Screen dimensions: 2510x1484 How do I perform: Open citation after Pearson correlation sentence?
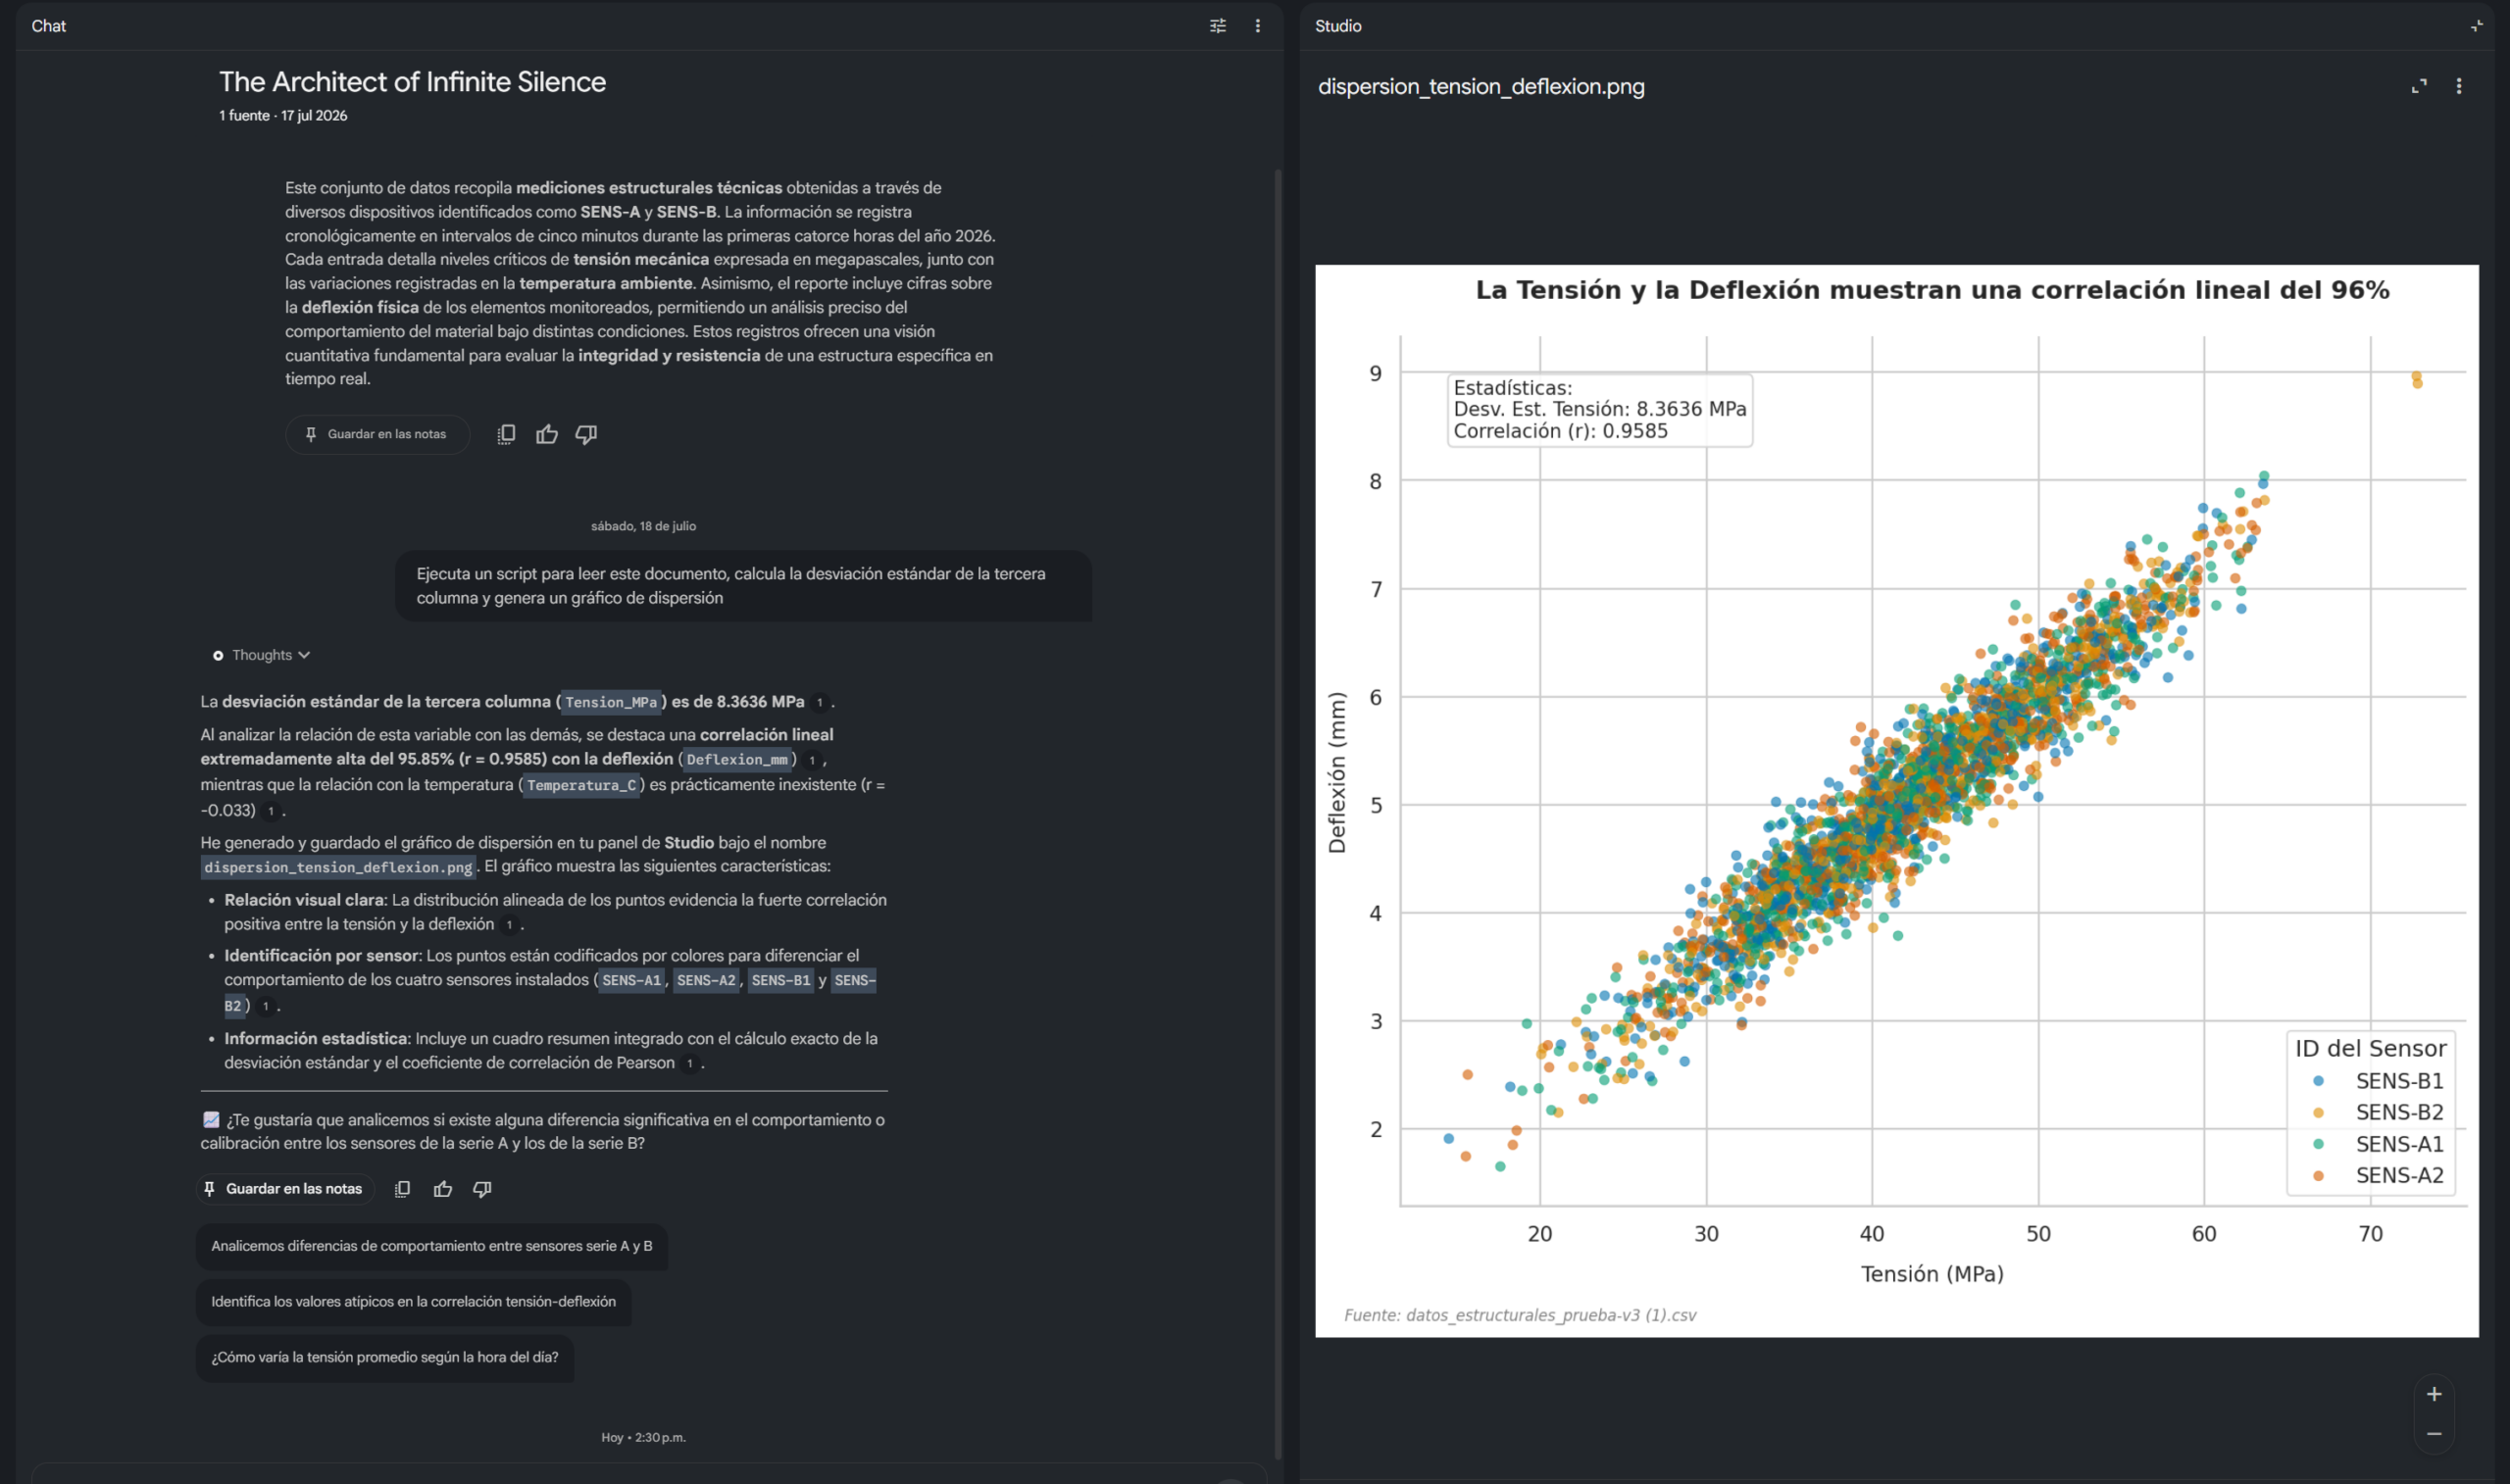click(689, 1064)
